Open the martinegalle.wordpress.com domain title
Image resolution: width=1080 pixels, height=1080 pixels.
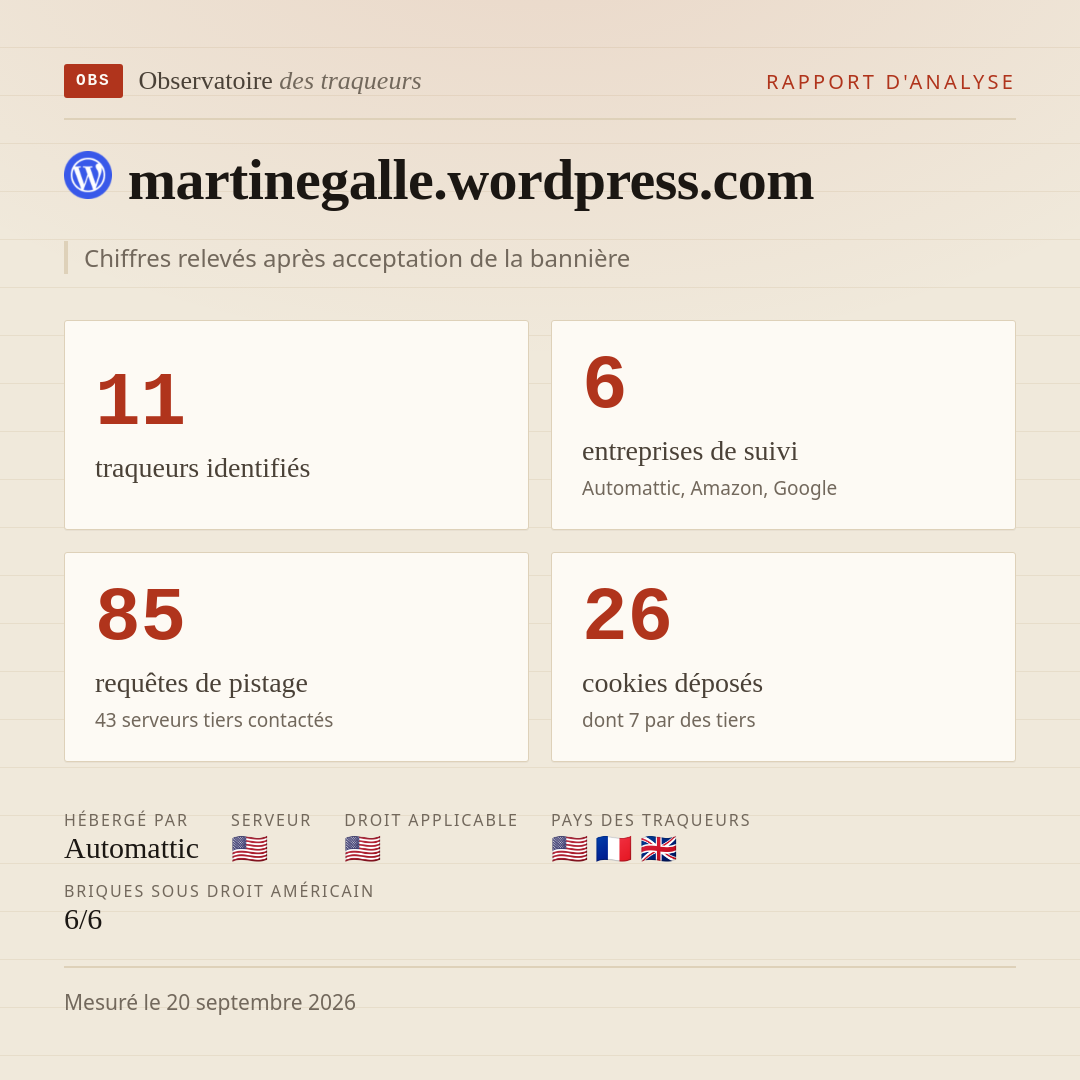471,180
